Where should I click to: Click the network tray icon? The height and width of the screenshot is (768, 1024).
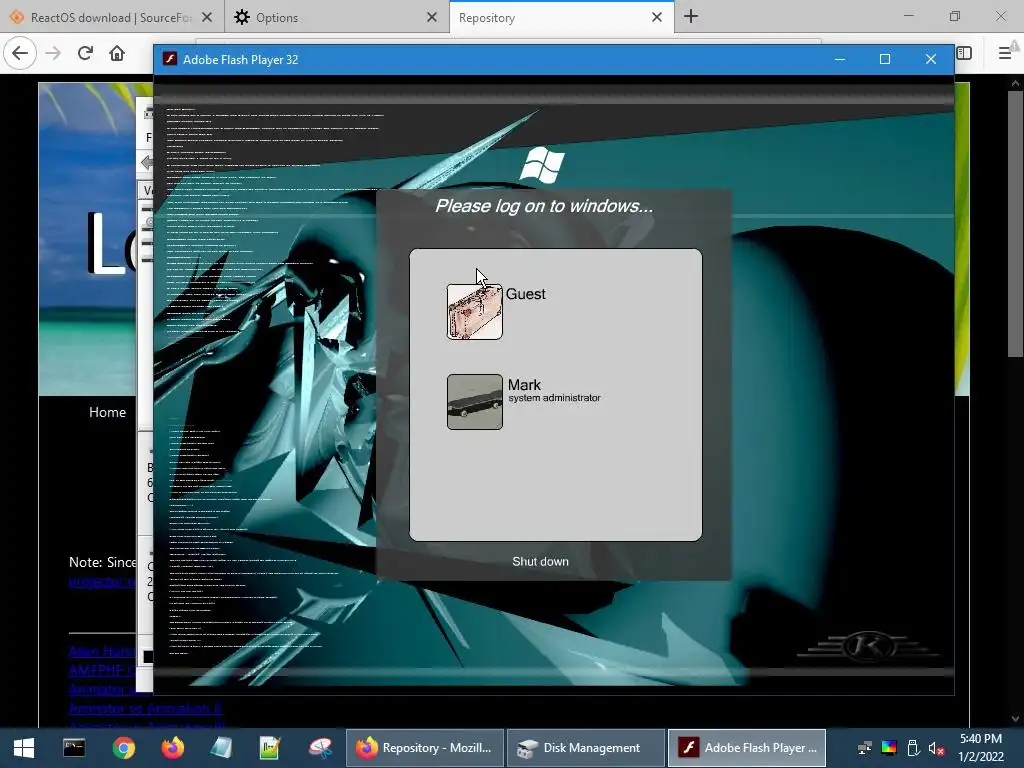tap(865, 748)
